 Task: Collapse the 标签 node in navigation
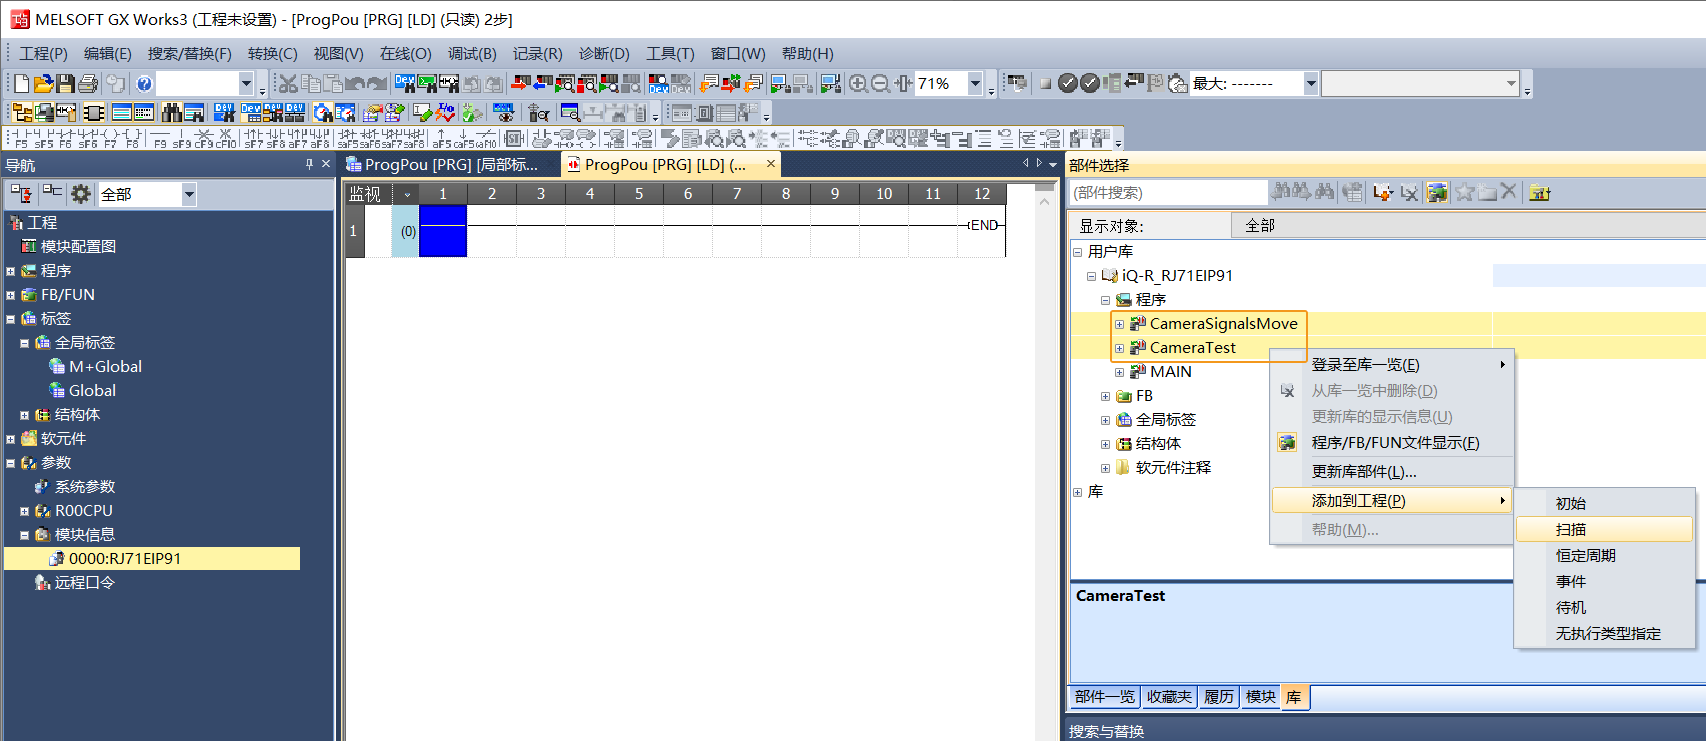click(x=11, y=319)
